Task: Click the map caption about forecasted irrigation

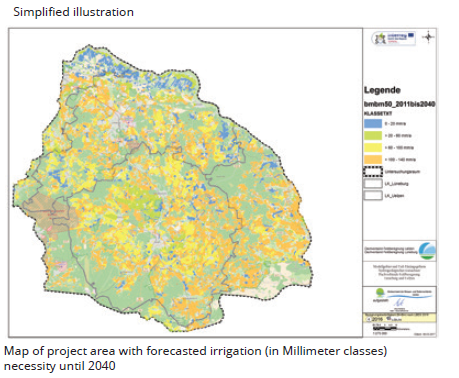Action: click(195, 358)
